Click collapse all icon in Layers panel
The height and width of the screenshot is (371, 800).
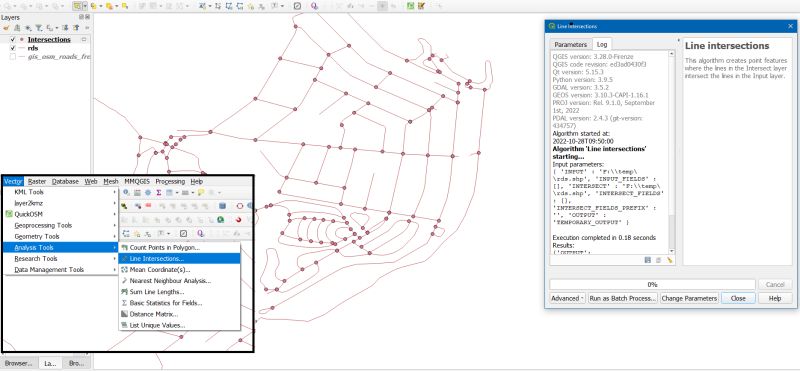click(x=76, y=28)
